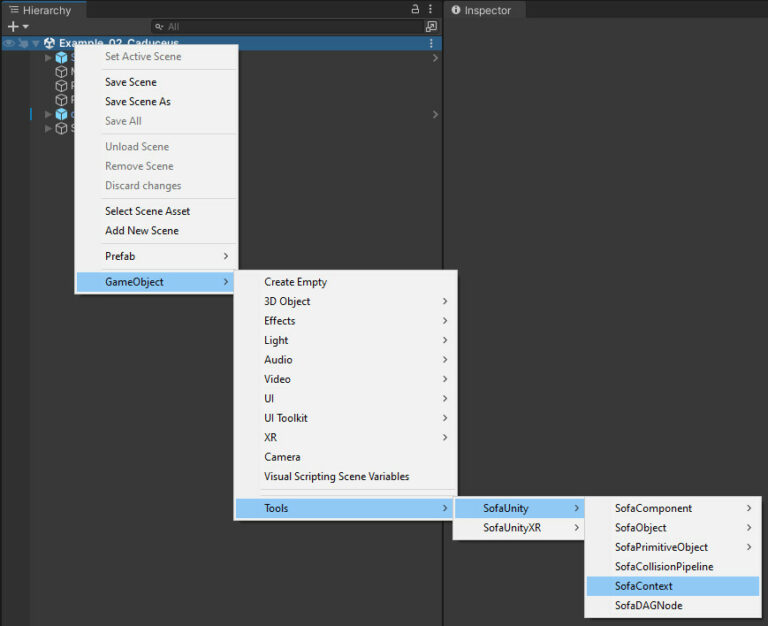The height and width of the screenshot is (626, 768).
Task: Open the Hierarchy panel three-dot options menu
Action: click(431, 9)
